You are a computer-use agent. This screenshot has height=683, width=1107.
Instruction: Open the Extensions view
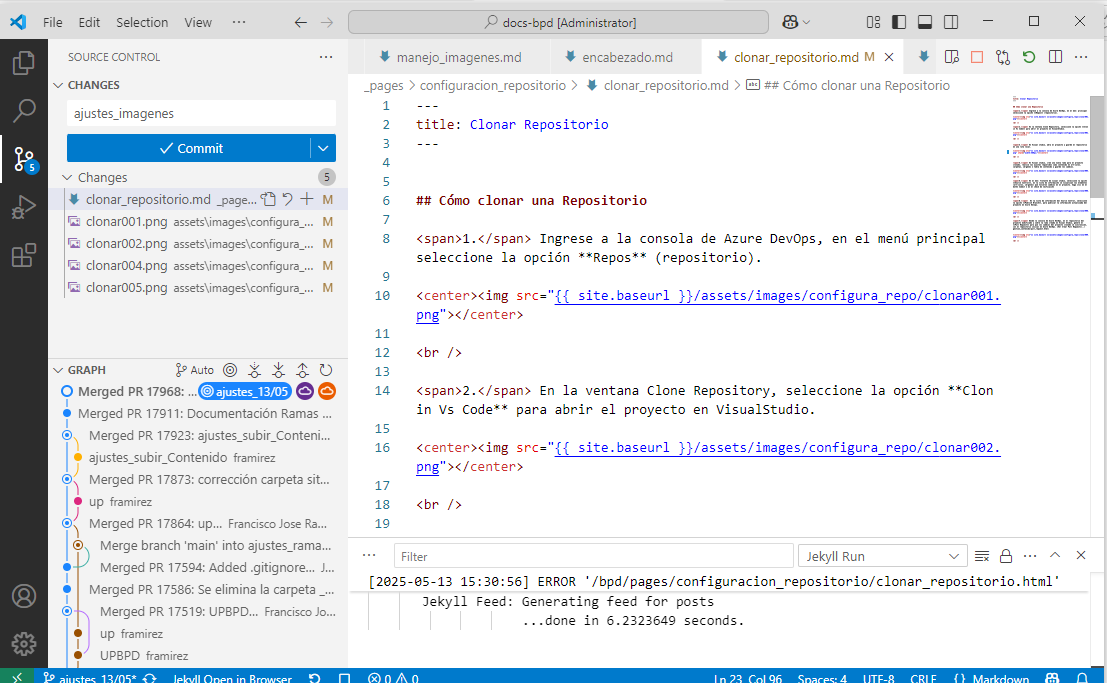pyautogui.click(x=24, y=256)
